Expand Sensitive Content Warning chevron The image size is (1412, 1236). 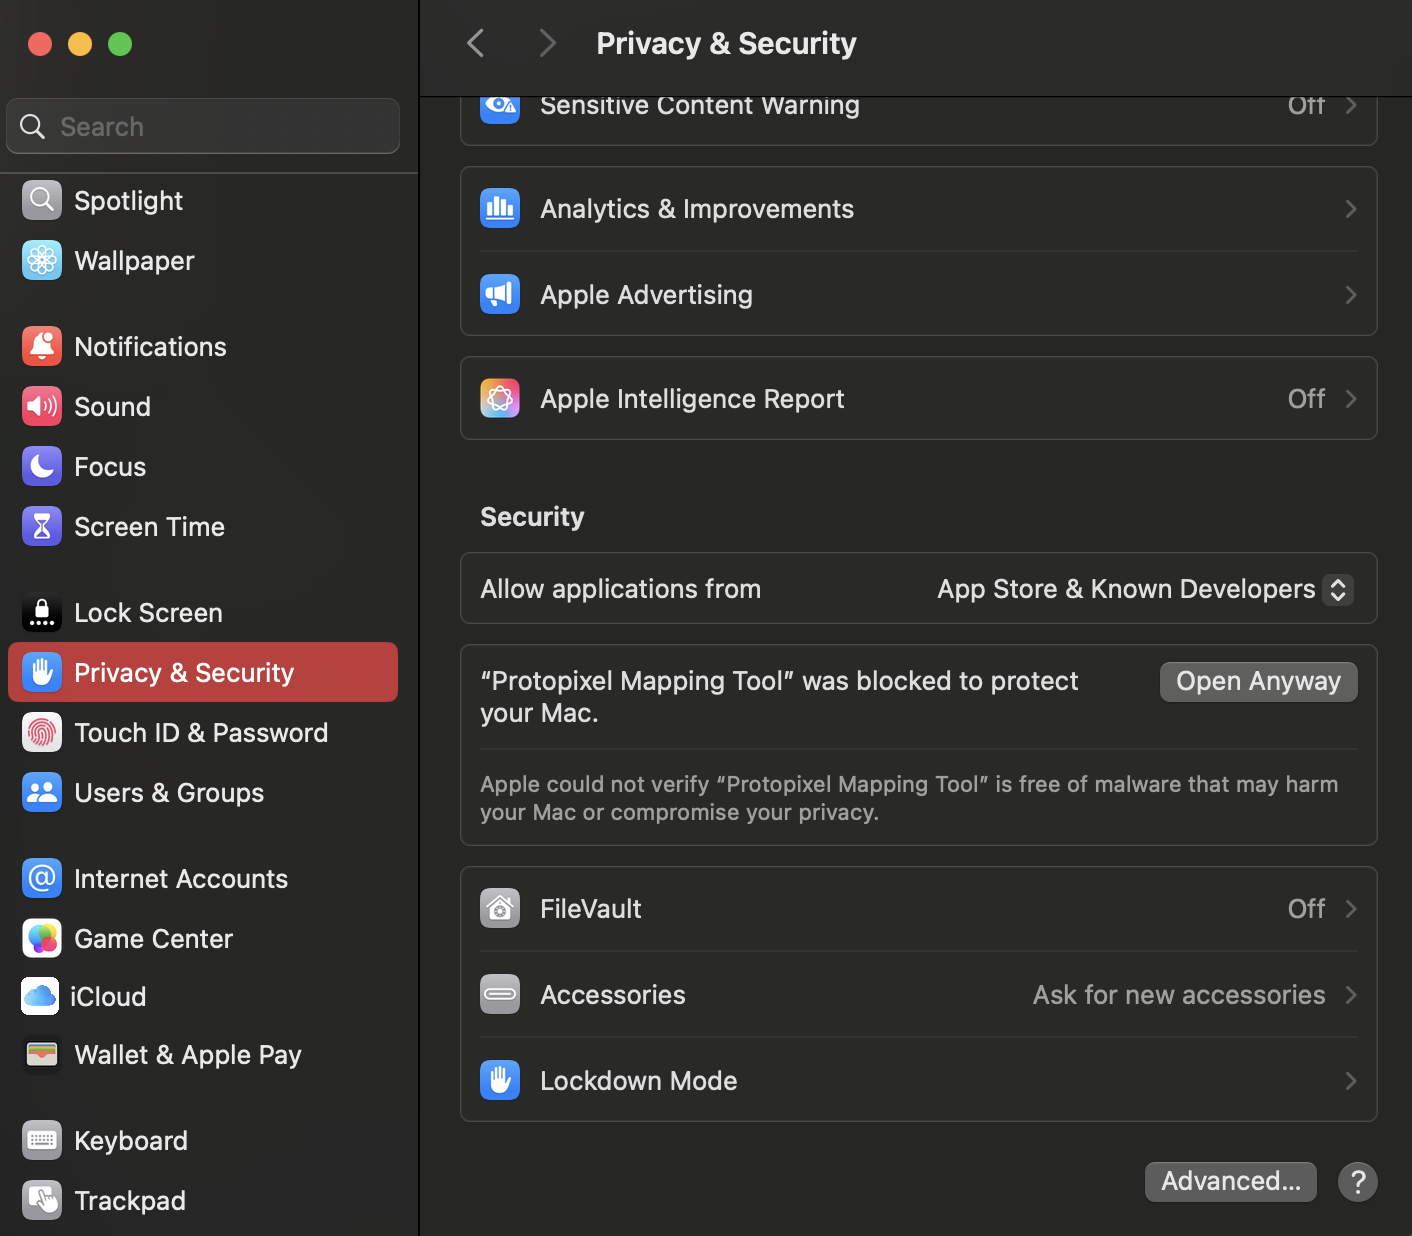1351,106
